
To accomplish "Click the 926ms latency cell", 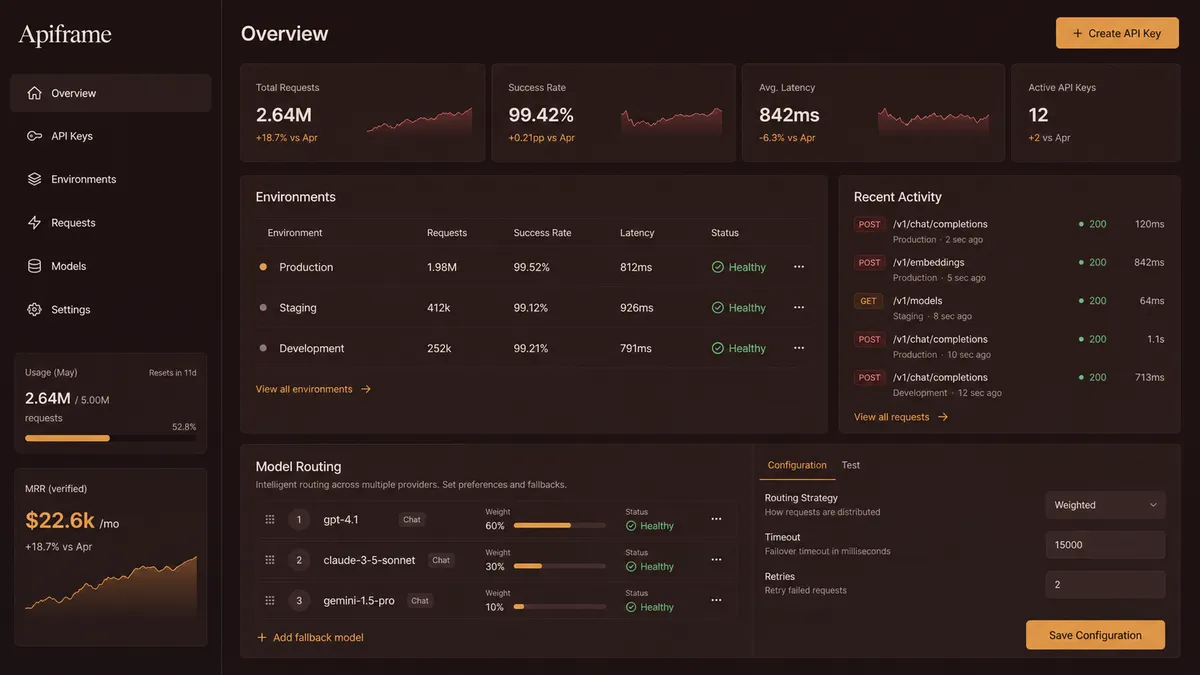I will pyautogui.click(x=636, y=308).
